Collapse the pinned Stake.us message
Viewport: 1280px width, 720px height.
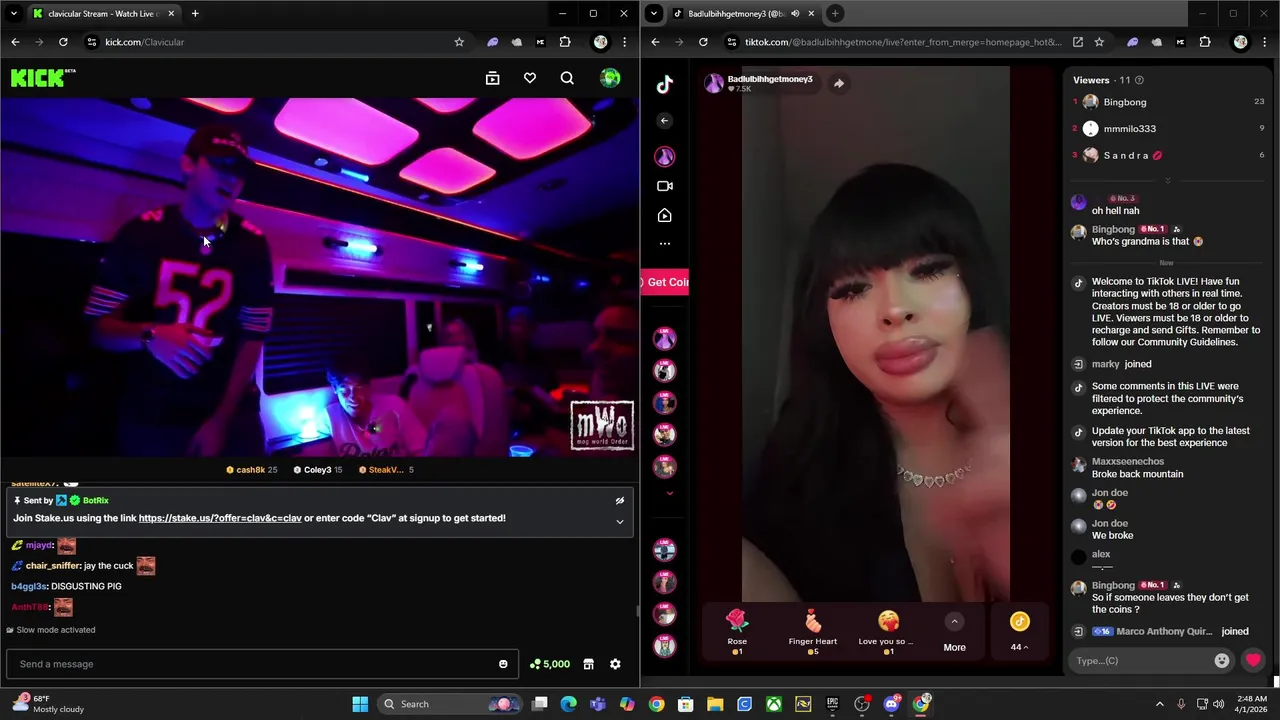(620, 521)
